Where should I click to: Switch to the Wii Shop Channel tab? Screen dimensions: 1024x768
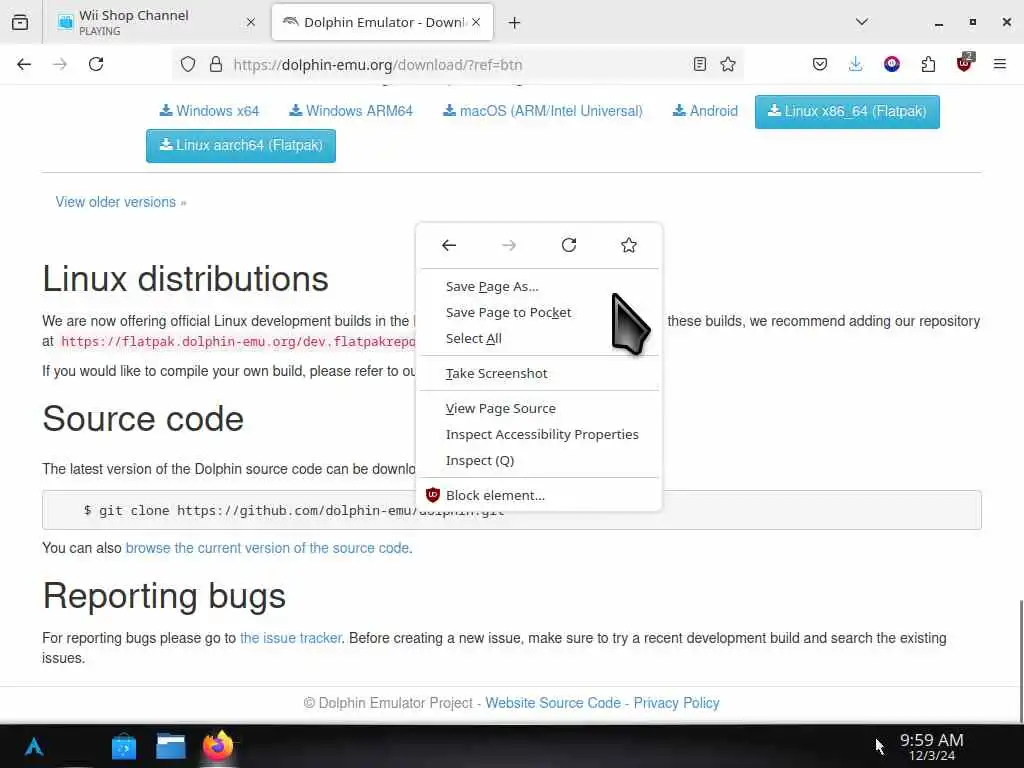[x=155, y=22]
